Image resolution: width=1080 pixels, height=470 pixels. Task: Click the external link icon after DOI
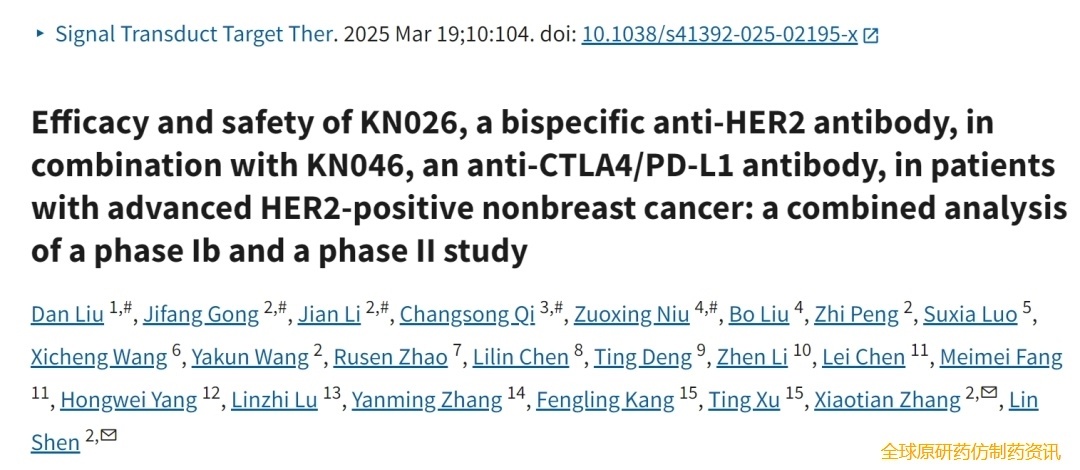(871, 35)
